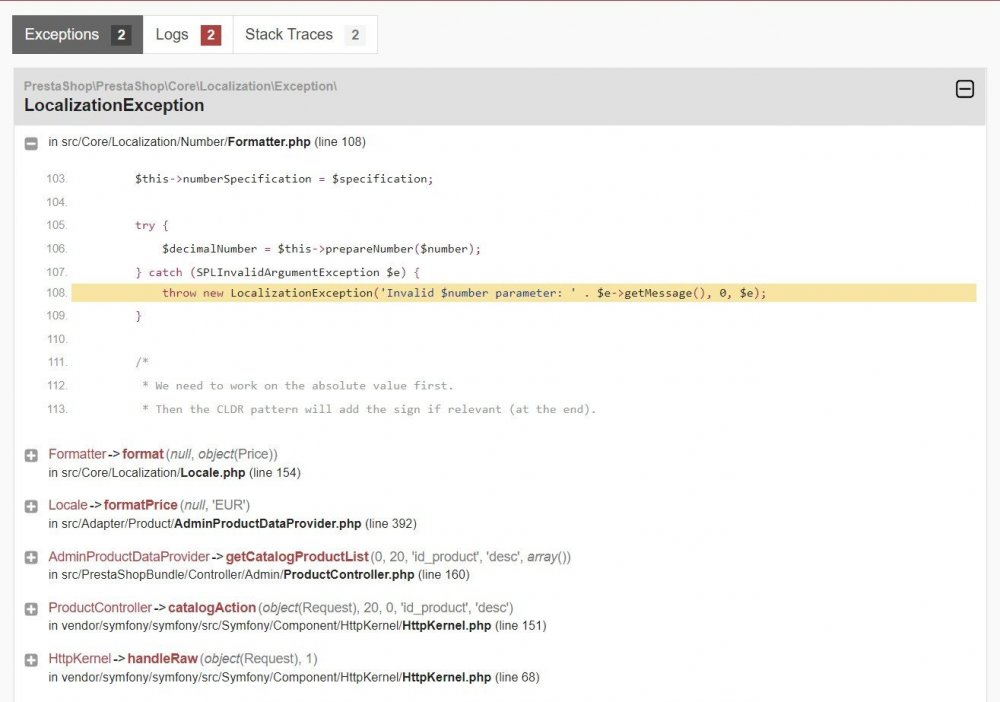Select the Formatter class link
This screenshot has width=1000, height=702.
[x=77, y=454]
